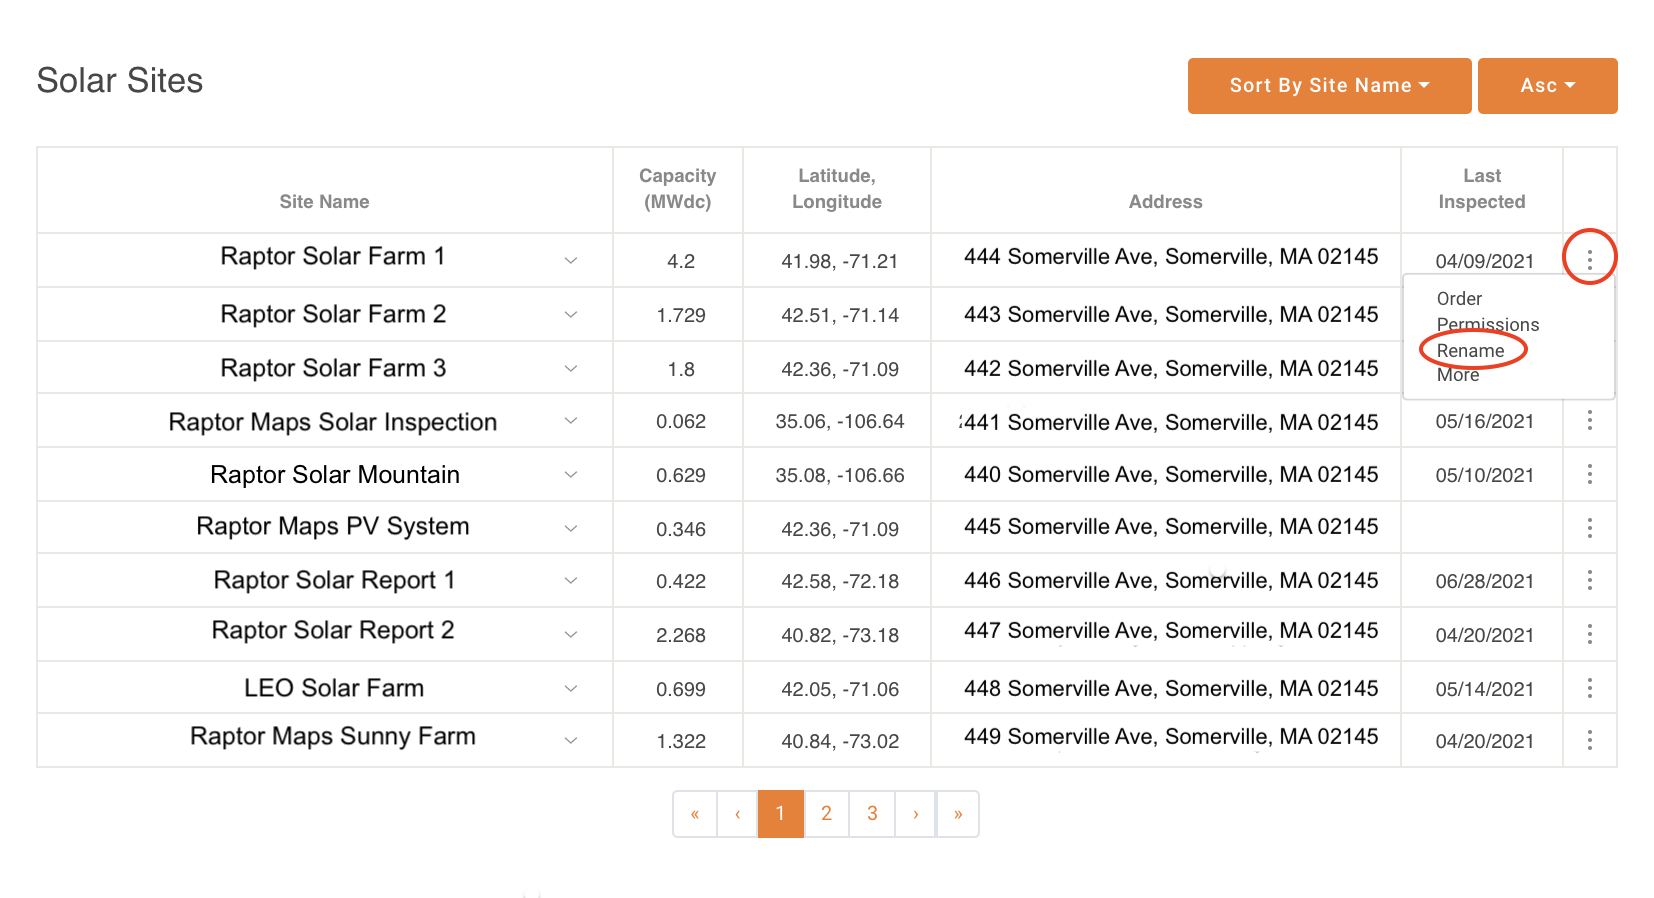Expand the Raptor Solar Farm 1 row chevron

pyautogui.click(x=571, y=261)
